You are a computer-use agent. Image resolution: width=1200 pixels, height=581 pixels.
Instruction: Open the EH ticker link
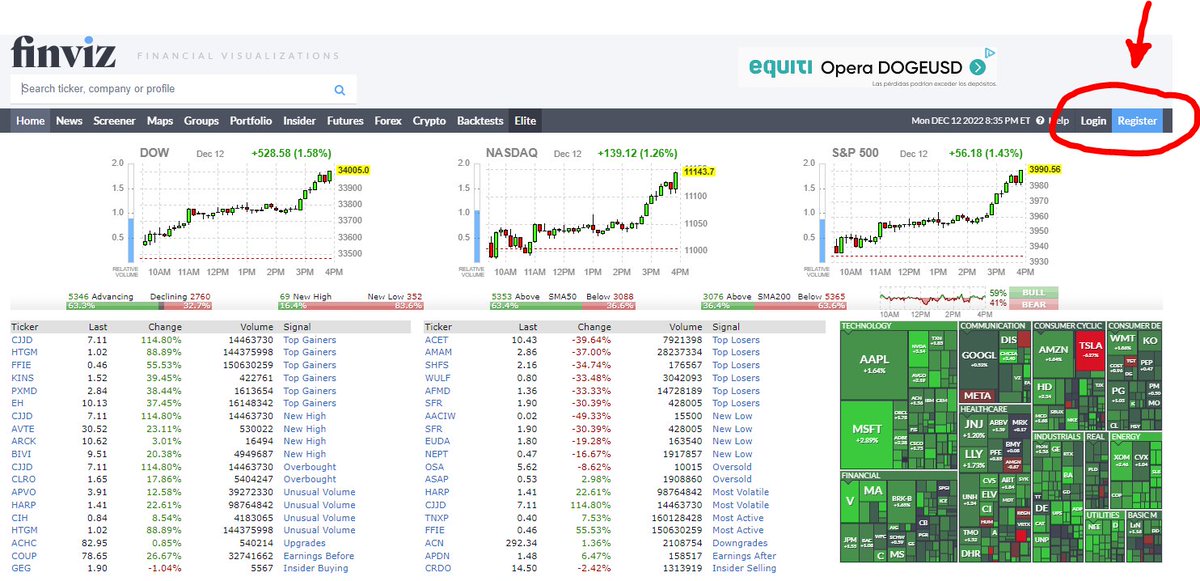(x=17, y=403)
